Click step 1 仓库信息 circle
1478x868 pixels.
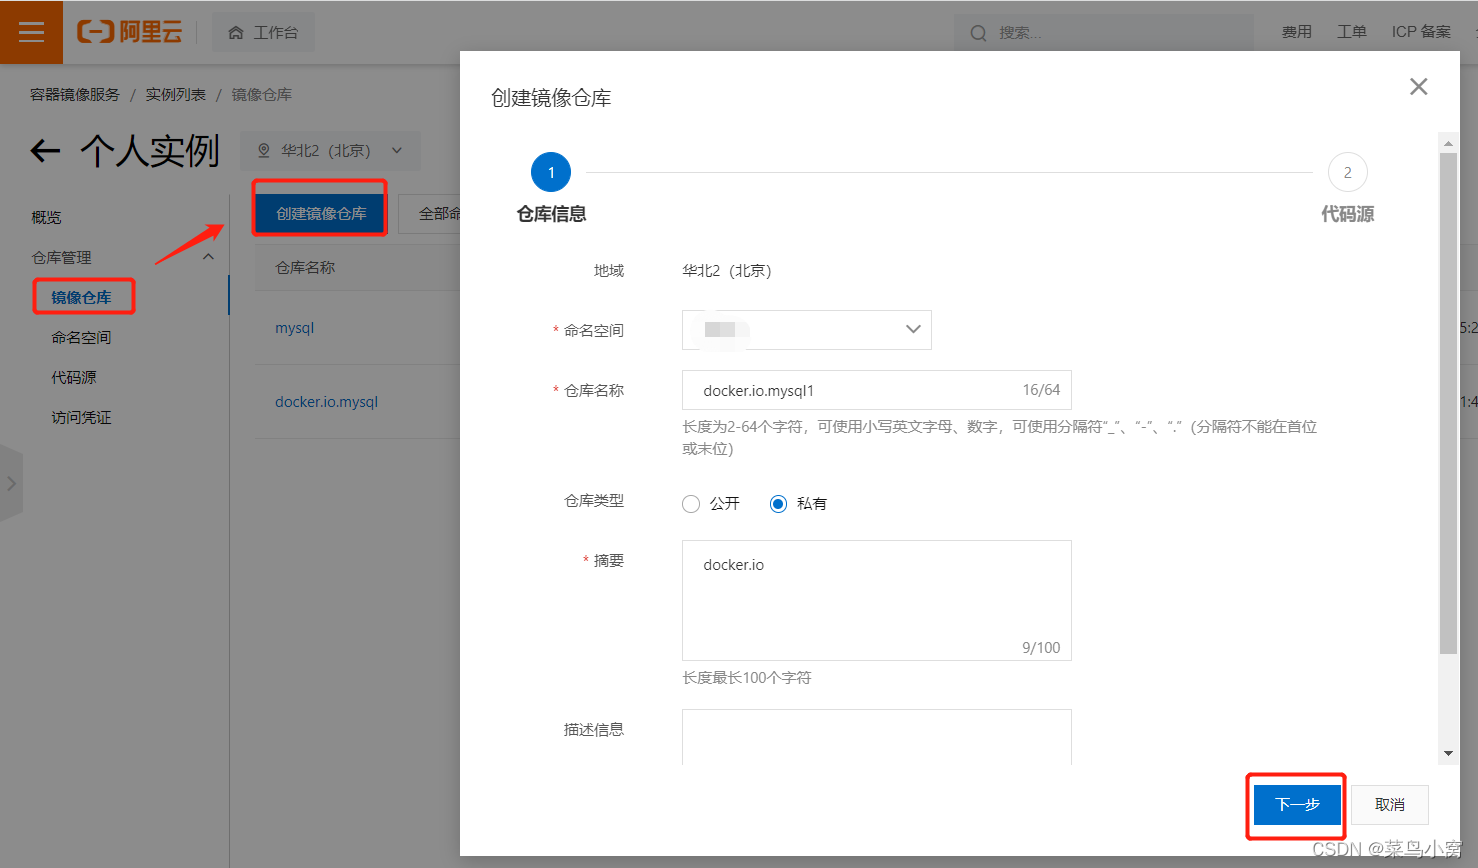(x=551, y=172)
